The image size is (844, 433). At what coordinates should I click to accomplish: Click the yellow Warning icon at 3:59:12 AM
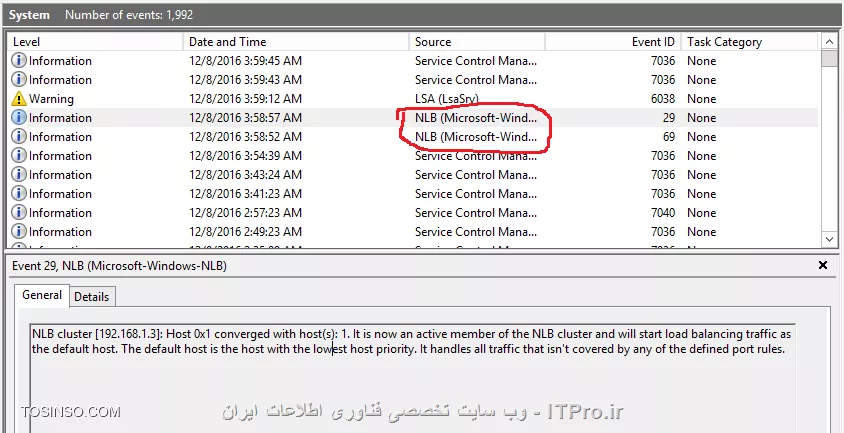[19, 99]
